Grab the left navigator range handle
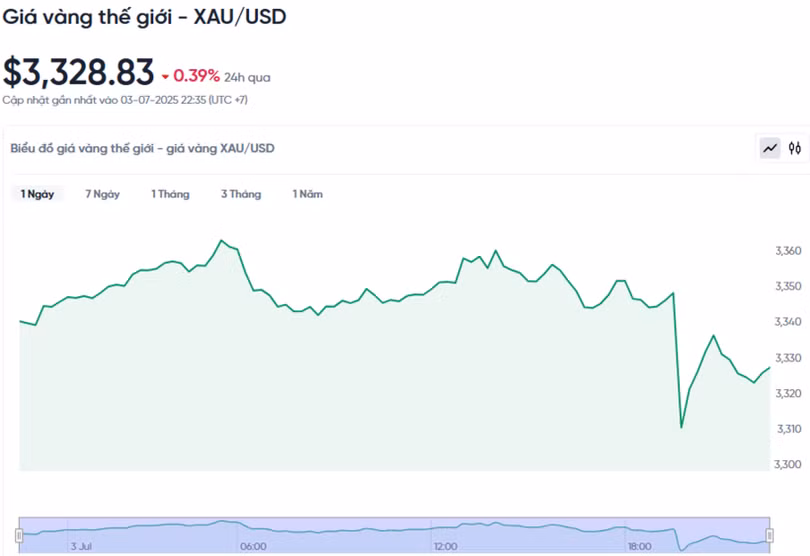Viewport: 810px width, 556px height. point(19,535)
